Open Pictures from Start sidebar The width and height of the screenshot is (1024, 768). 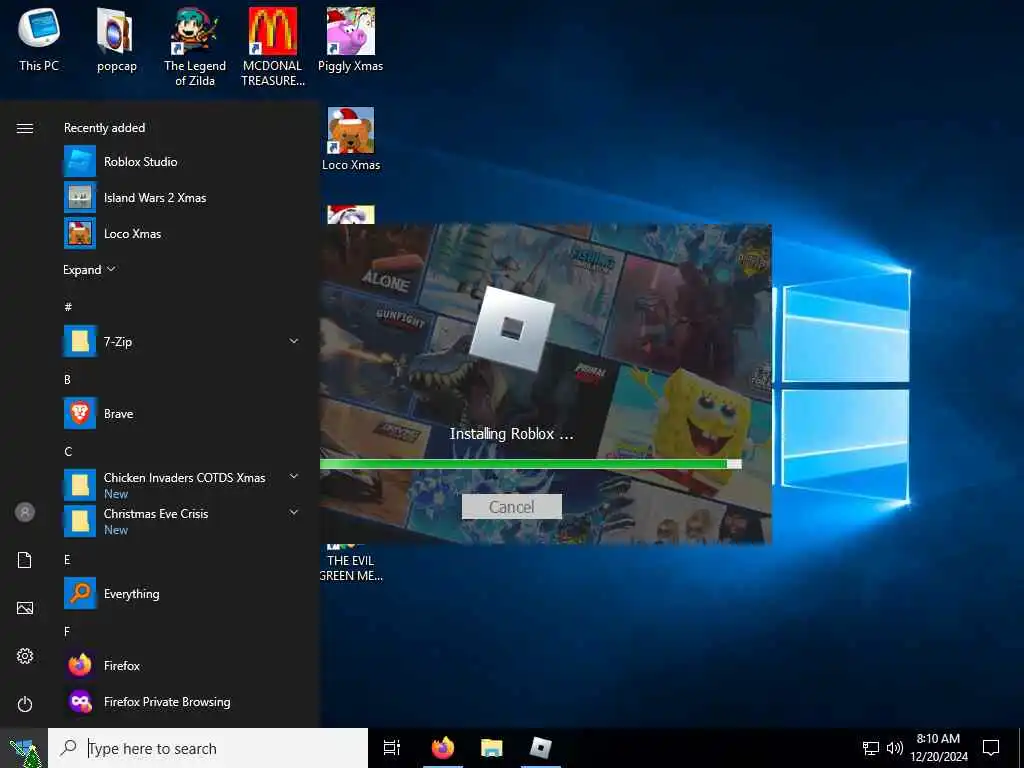pyautogui.click(x=25, y=608)
